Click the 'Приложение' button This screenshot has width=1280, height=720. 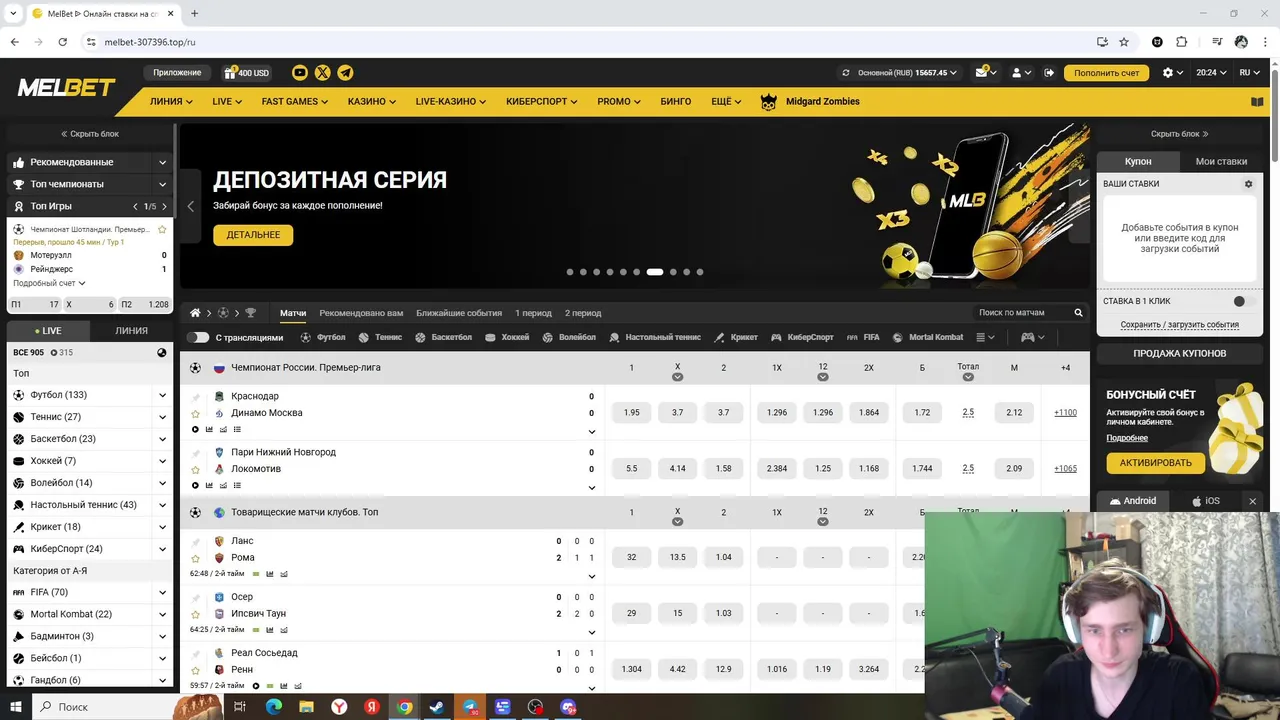177,73
